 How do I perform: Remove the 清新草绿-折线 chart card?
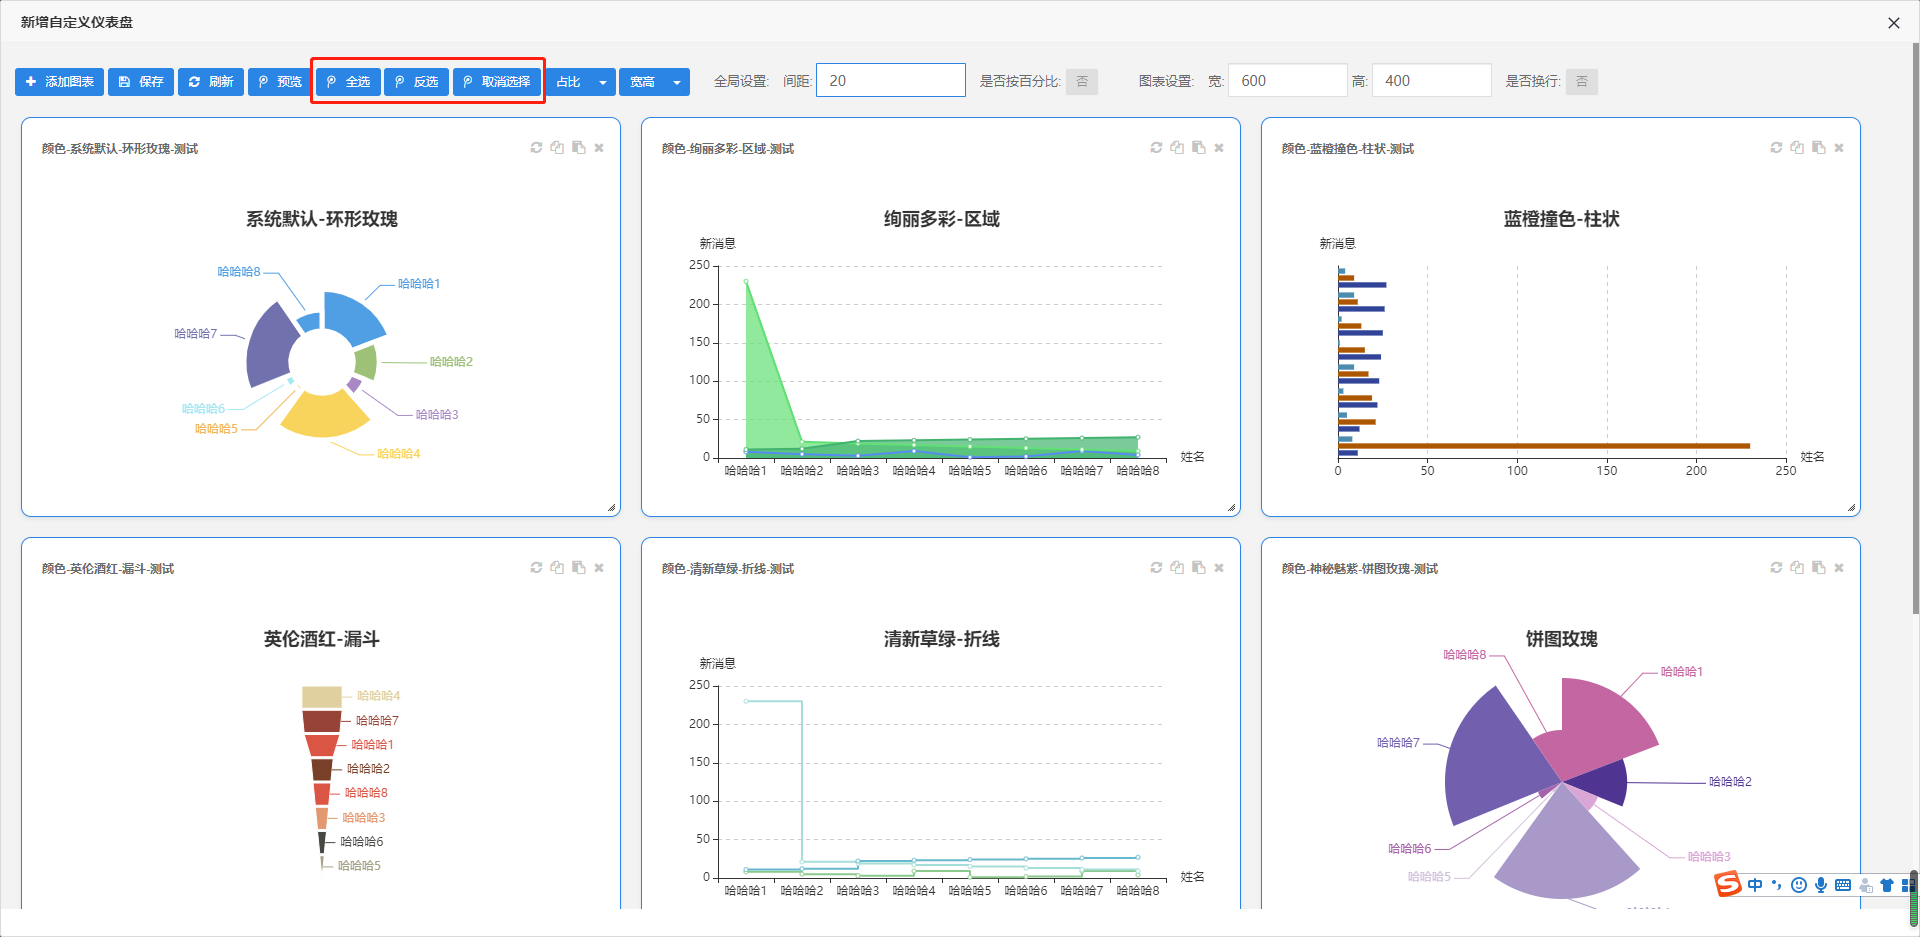coord(1219,568)
